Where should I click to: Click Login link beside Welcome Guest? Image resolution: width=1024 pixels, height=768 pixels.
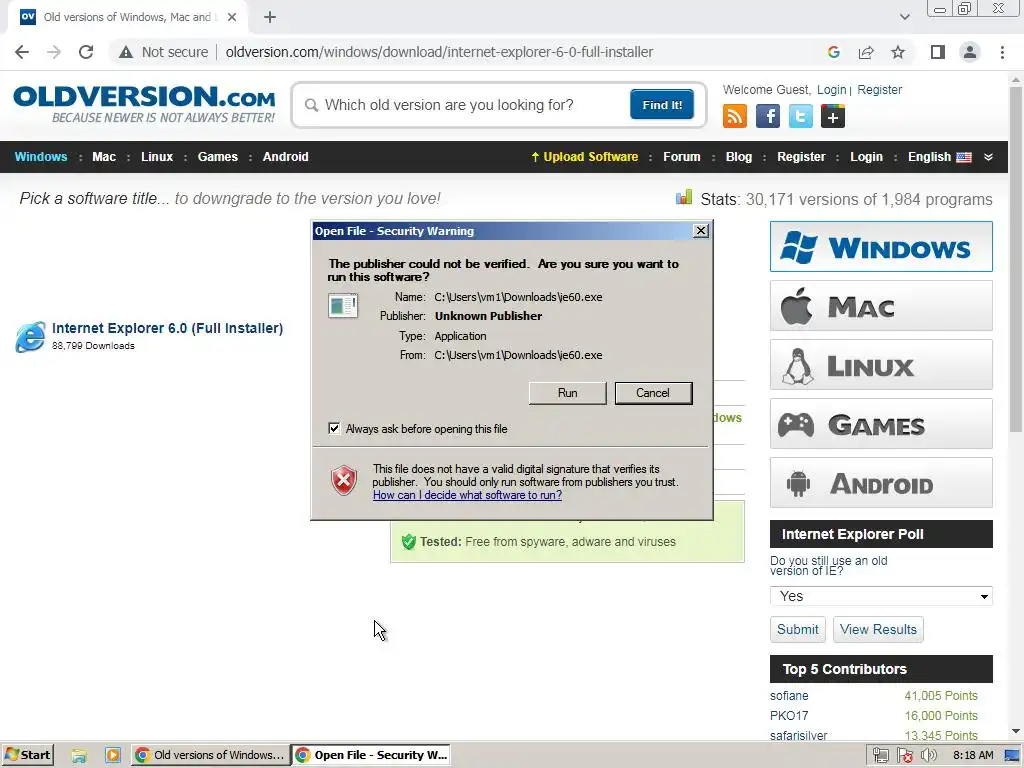coord(831,89)
